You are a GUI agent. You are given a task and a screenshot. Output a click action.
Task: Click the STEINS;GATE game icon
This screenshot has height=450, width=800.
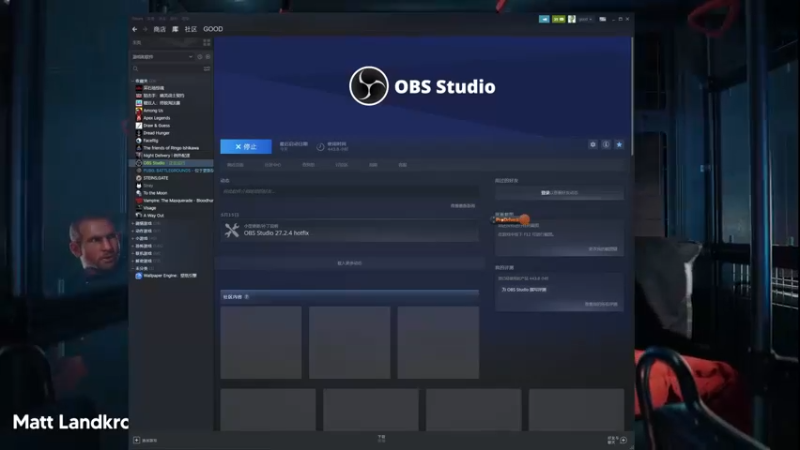point(139,178)
